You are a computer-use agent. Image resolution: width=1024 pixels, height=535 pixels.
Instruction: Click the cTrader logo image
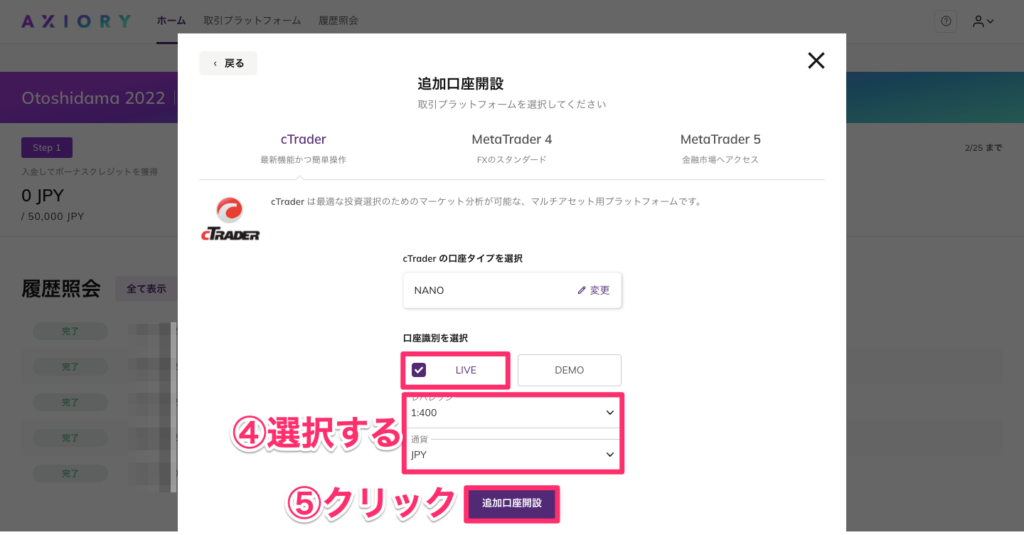[230, 219]
